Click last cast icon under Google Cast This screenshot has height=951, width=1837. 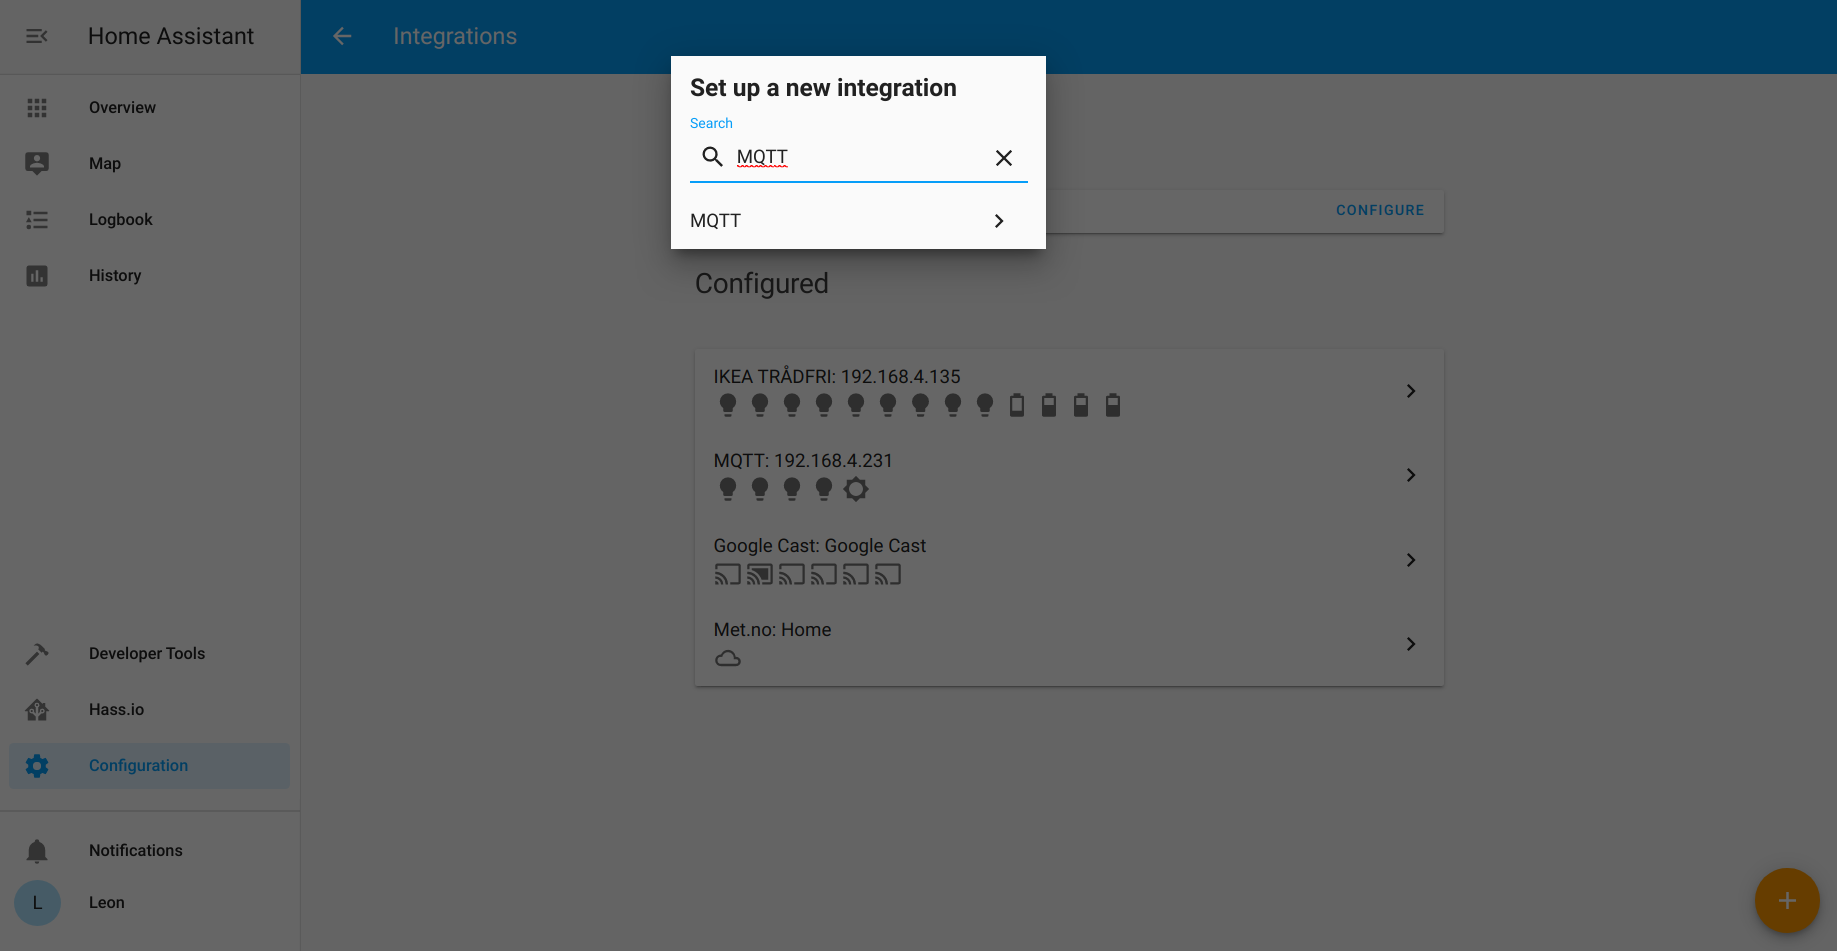click(888, 574)
